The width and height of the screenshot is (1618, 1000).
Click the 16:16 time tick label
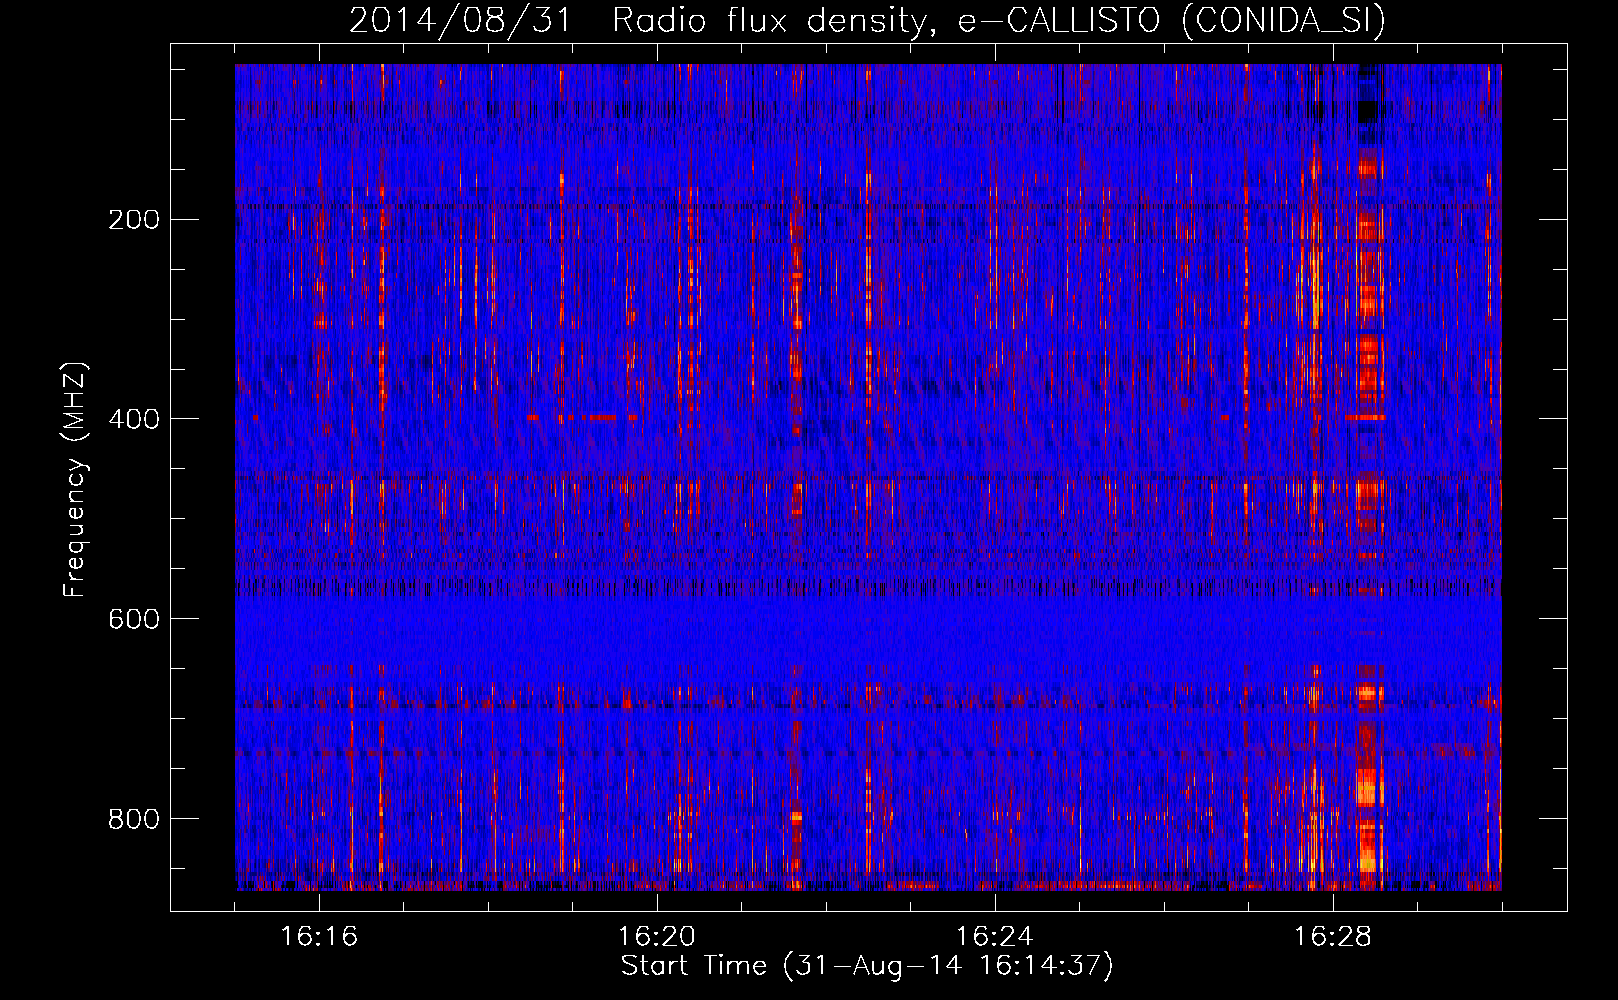(x=319, y=937)
